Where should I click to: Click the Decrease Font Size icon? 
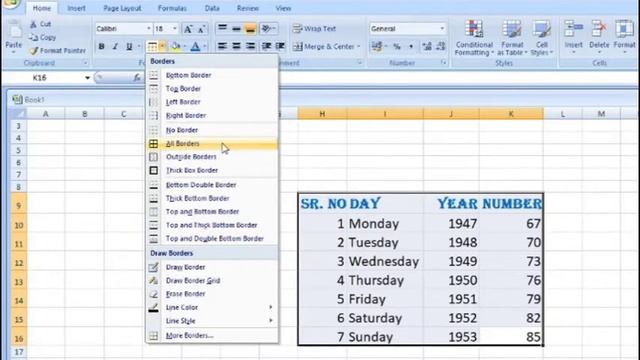(x=201, y=29)
